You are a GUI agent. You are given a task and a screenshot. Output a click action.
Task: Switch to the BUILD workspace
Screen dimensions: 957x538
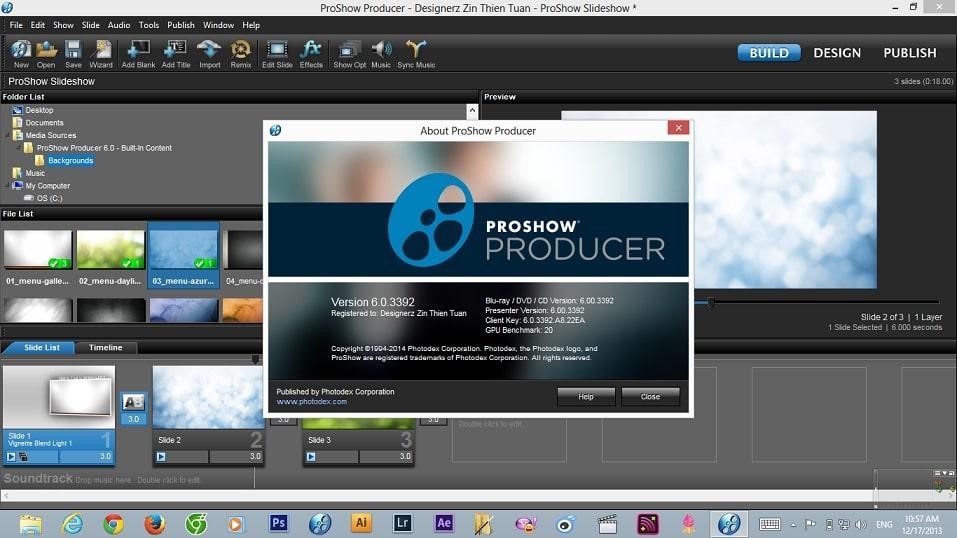click(x=769, y=53)
